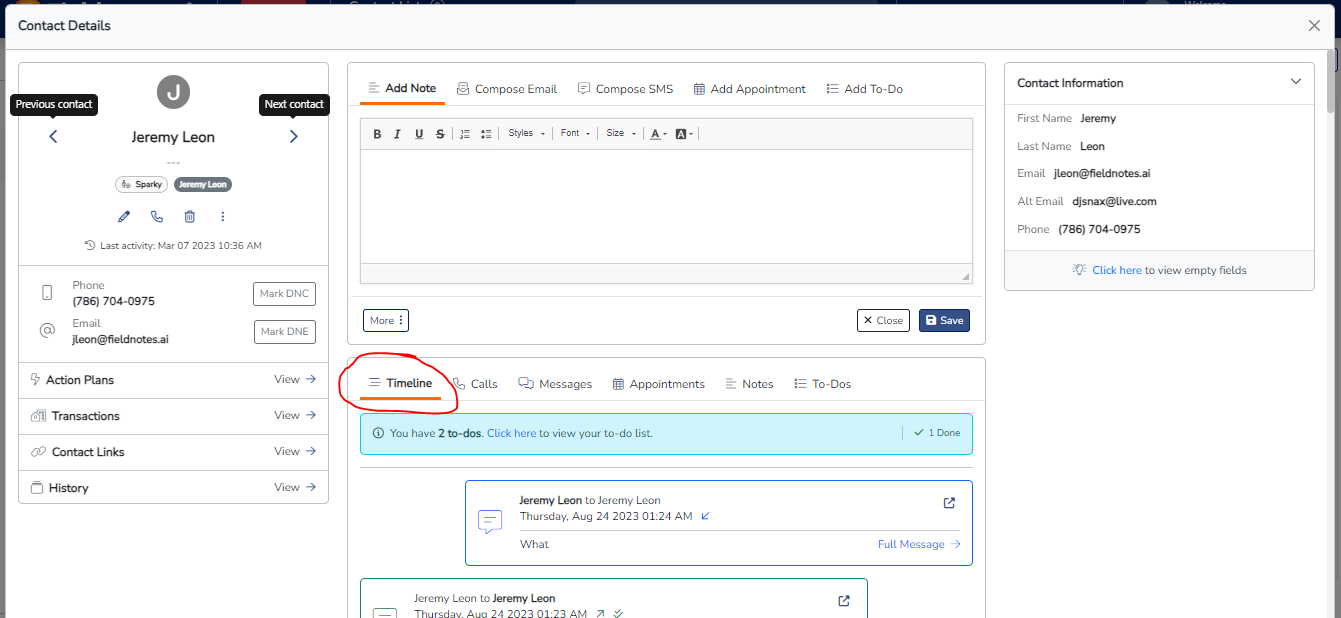This screenshot has width=1341, height=618.
Task: Click inside the note text area
Action: tap(666, 206)
